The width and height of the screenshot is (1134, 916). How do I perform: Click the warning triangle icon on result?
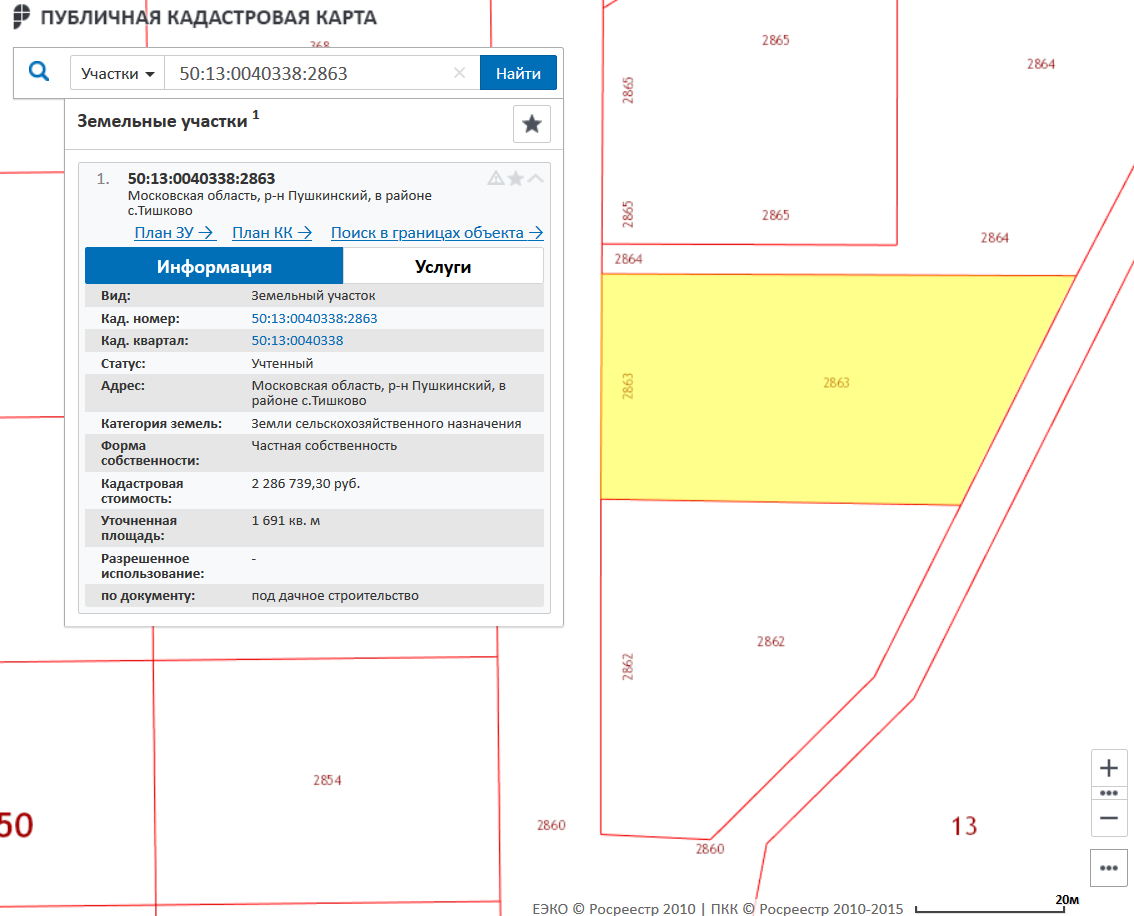495,178
